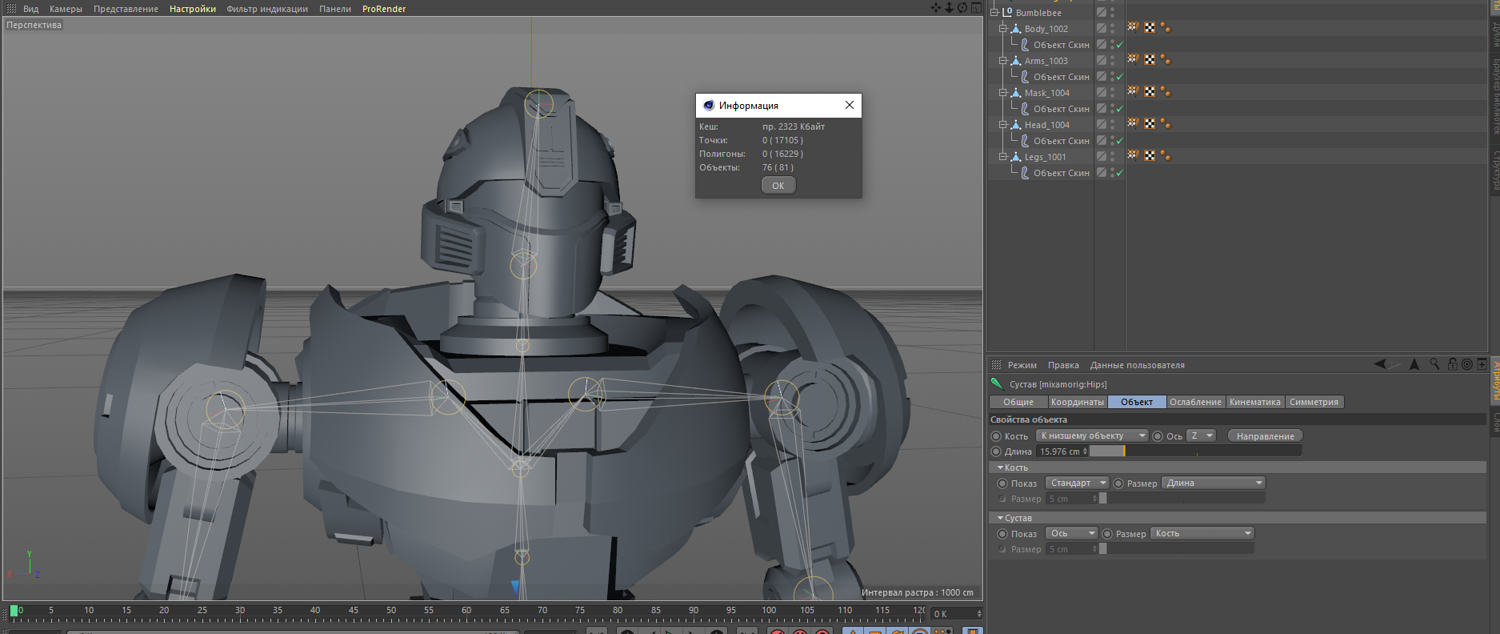The height and width of the screenshot is (634, 1500).
Task: Click the viewport pan camera icon
Action: point(935,8)
